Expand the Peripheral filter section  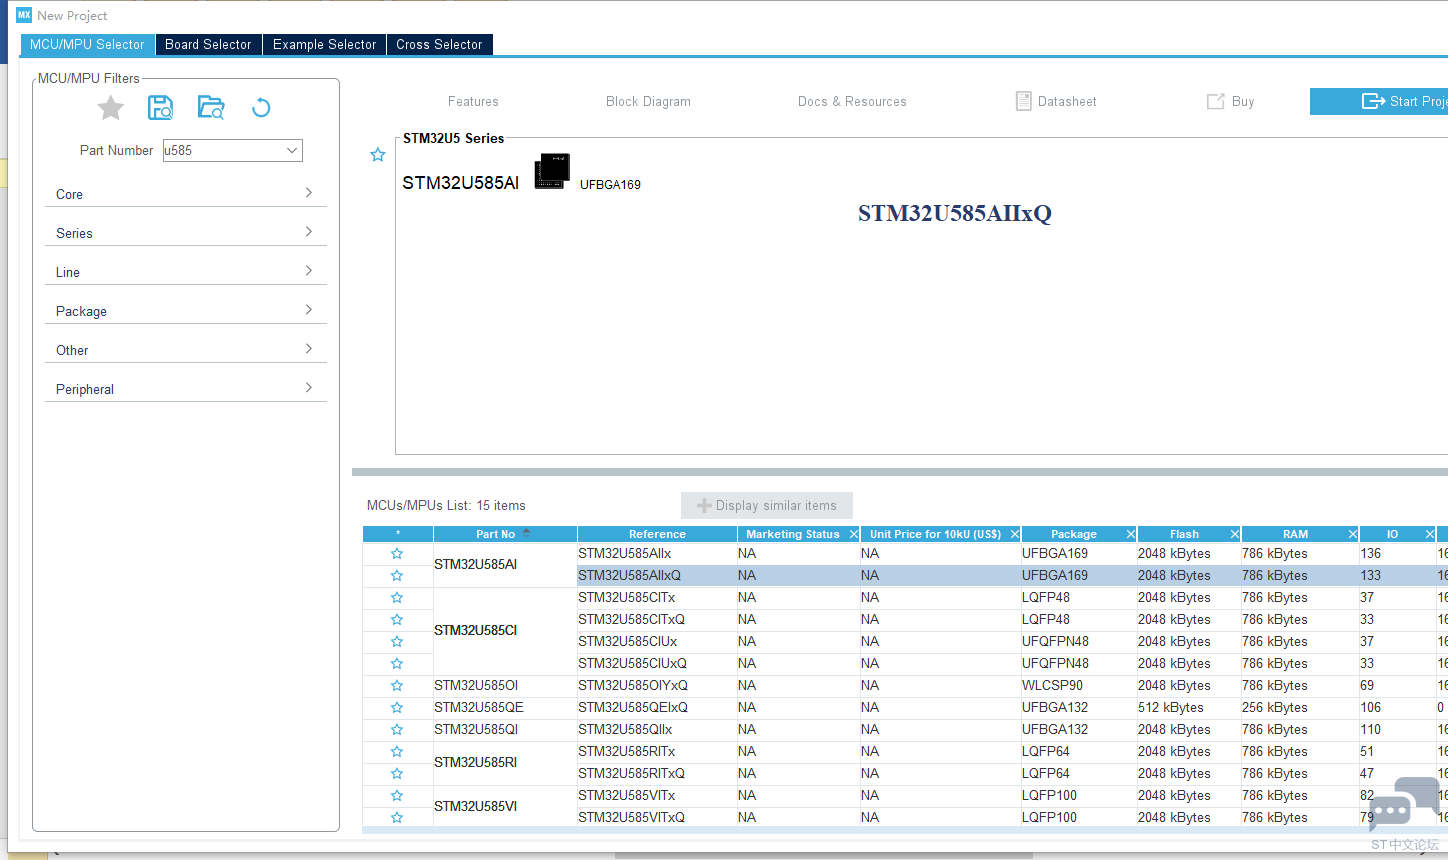[x=186, y=389]
